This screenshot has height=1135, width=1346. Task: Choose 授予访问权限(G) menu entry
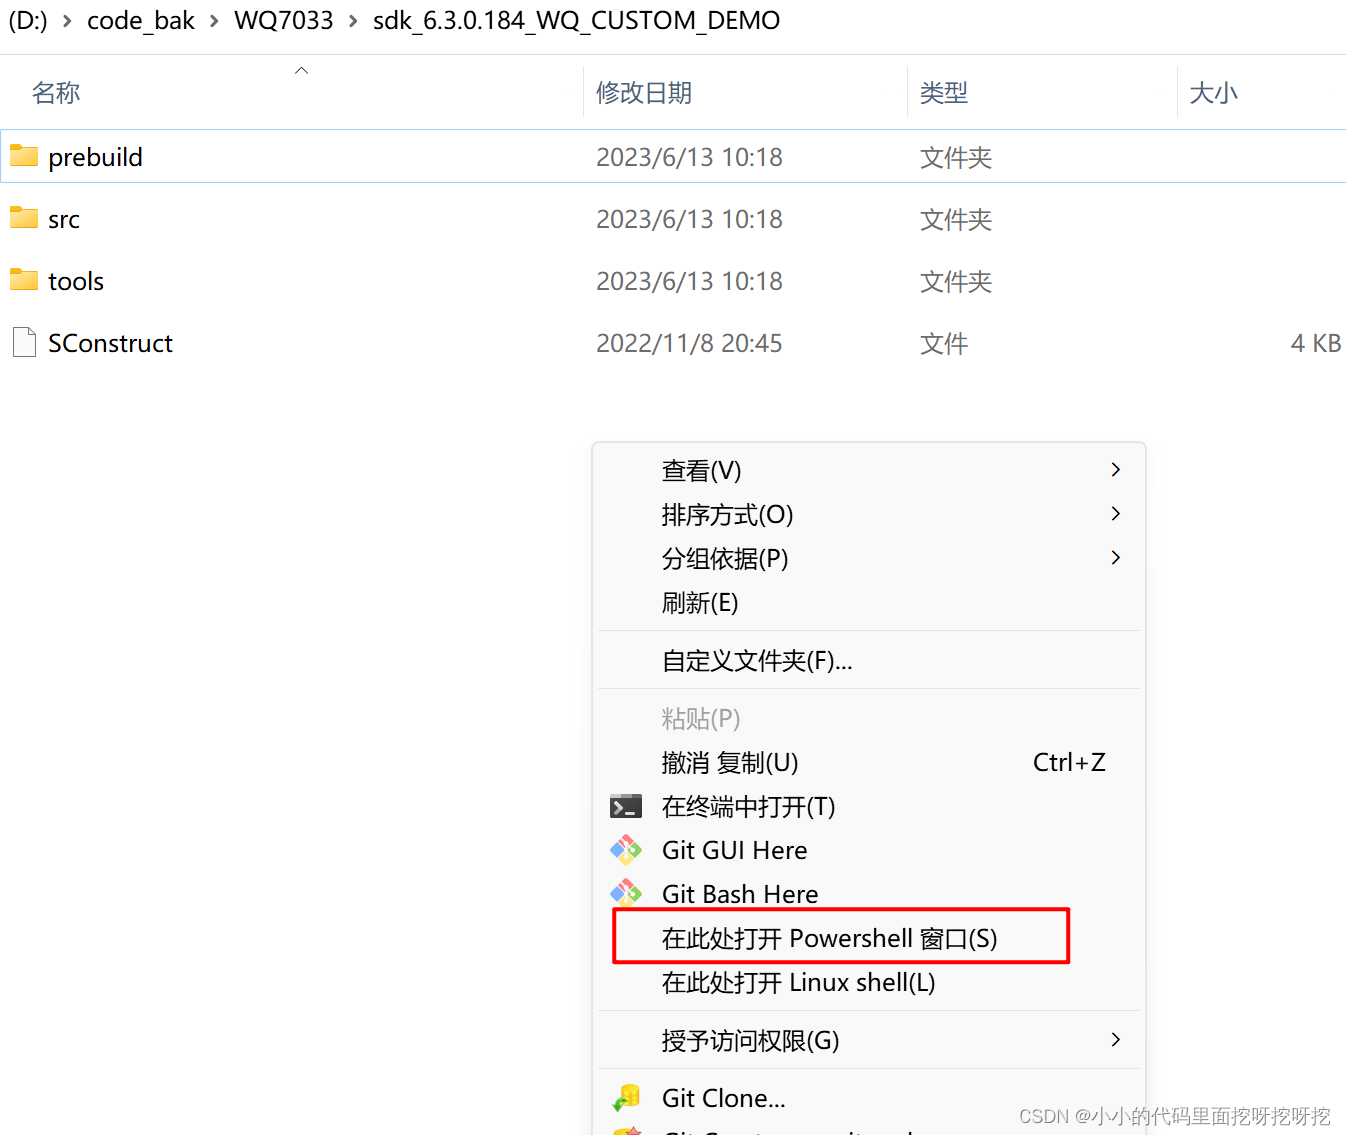click(868, 1040)
